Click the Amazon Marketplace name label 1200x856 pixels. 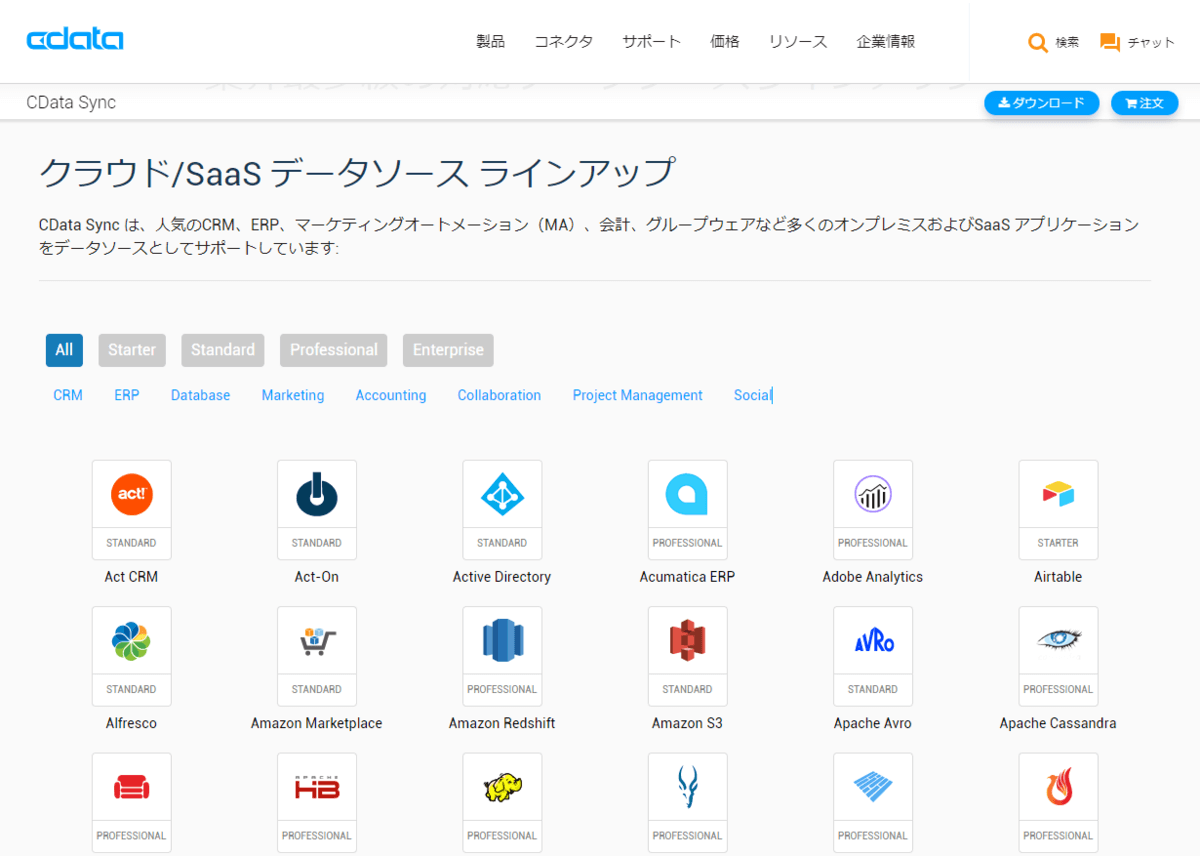click(x=317, y=723)
